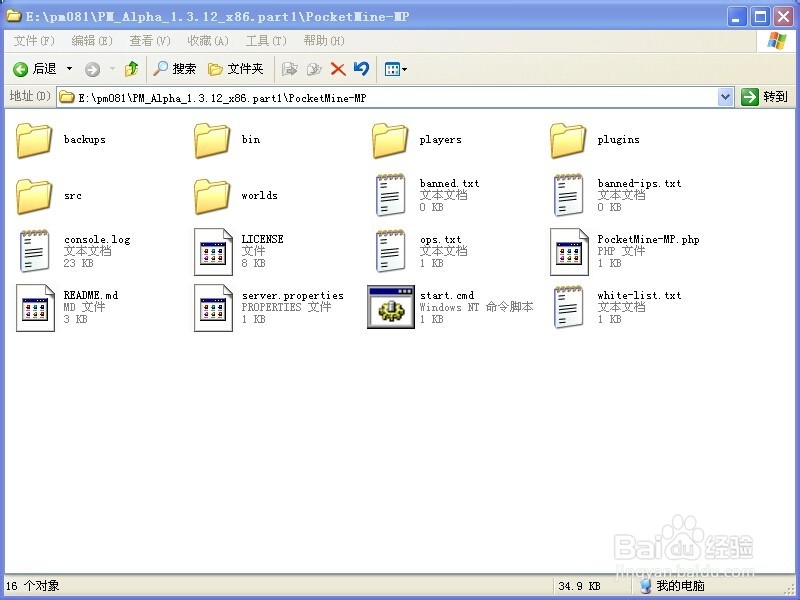Click the worlds folder name

tap(259, 195)
